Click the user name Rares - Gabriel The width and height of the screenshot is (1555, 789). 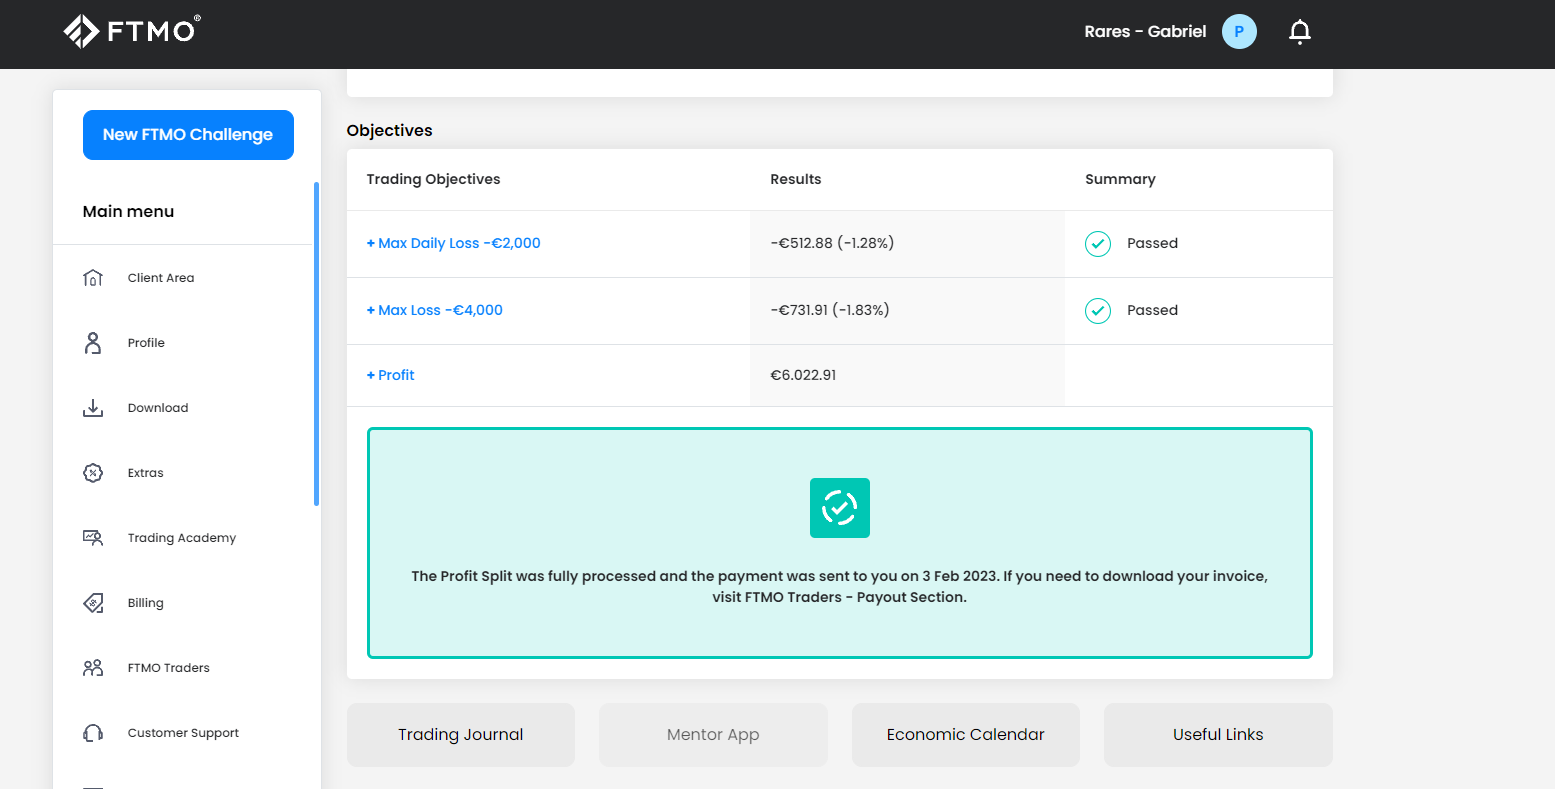(1145, 32)
